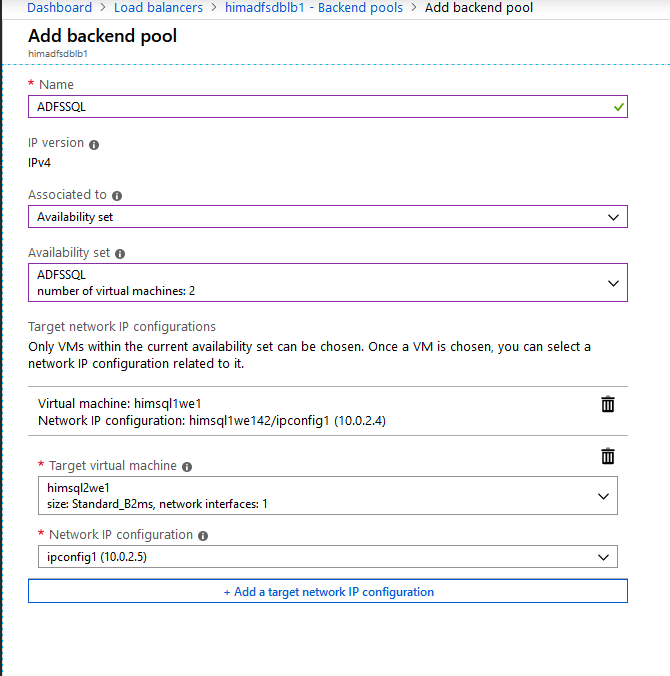Remove the himsql2we1 target configuration with trash icon
The width and height of the screenshot is (670, 676).
pyautogui.click(x=607, y=456)
